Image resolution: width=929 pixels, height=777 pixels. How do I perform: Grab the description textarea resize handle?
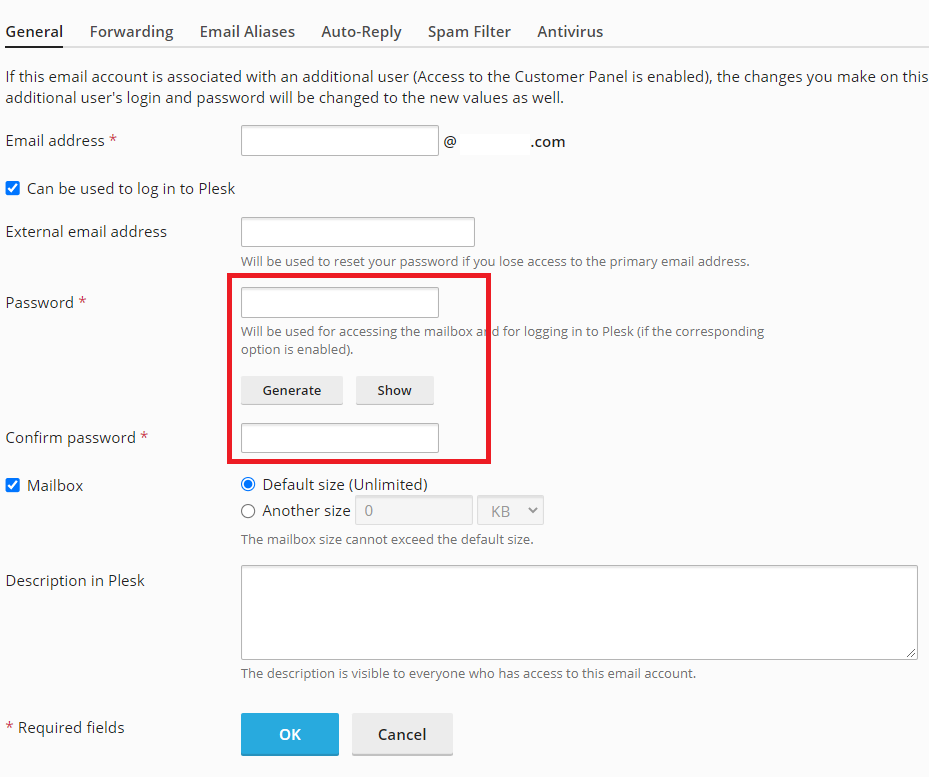(x=911, y=653)
